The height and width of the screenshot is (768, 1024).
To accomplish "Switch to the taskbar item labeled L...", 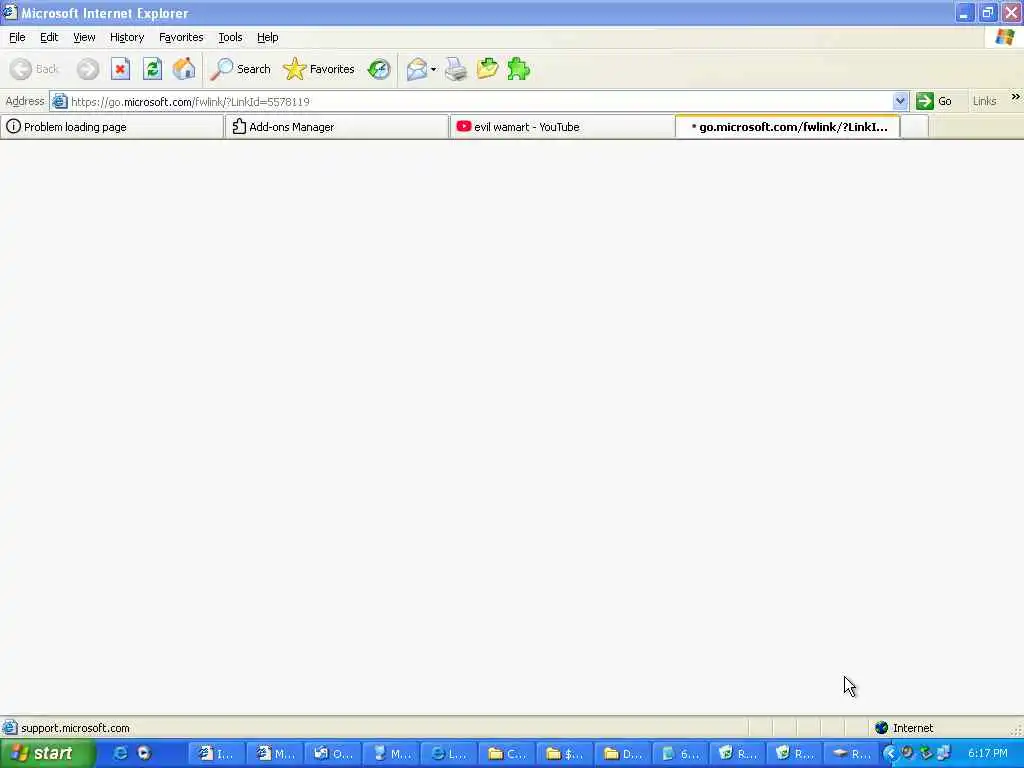I will click(x=449, y=754).
